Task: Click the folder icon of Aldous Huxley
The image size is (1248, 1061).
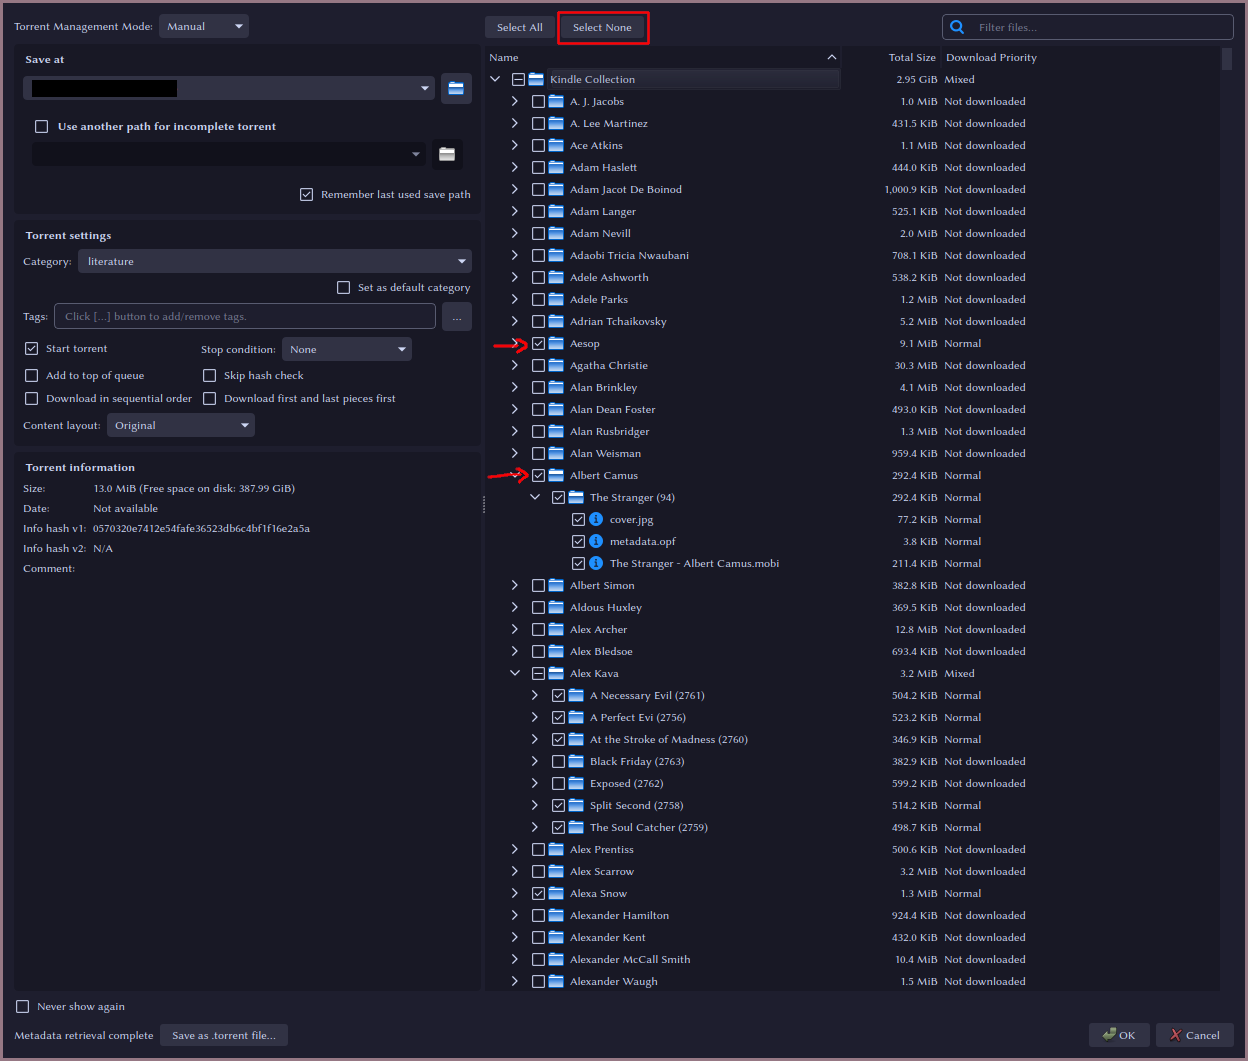Action: pyautogui.click(x=556, y=607)
